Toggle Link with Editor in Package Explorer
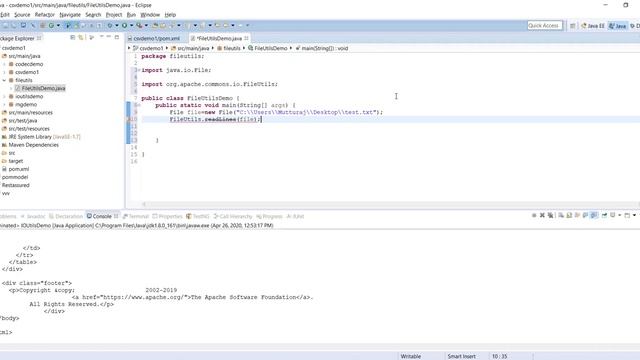Screen dimensions: 640x360 (x=81, y=38)
